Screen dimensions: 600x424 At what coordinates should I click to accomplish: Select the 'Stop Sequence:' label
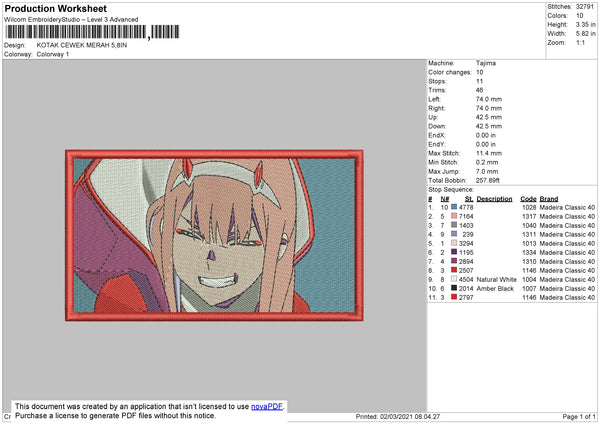(451, 189)
